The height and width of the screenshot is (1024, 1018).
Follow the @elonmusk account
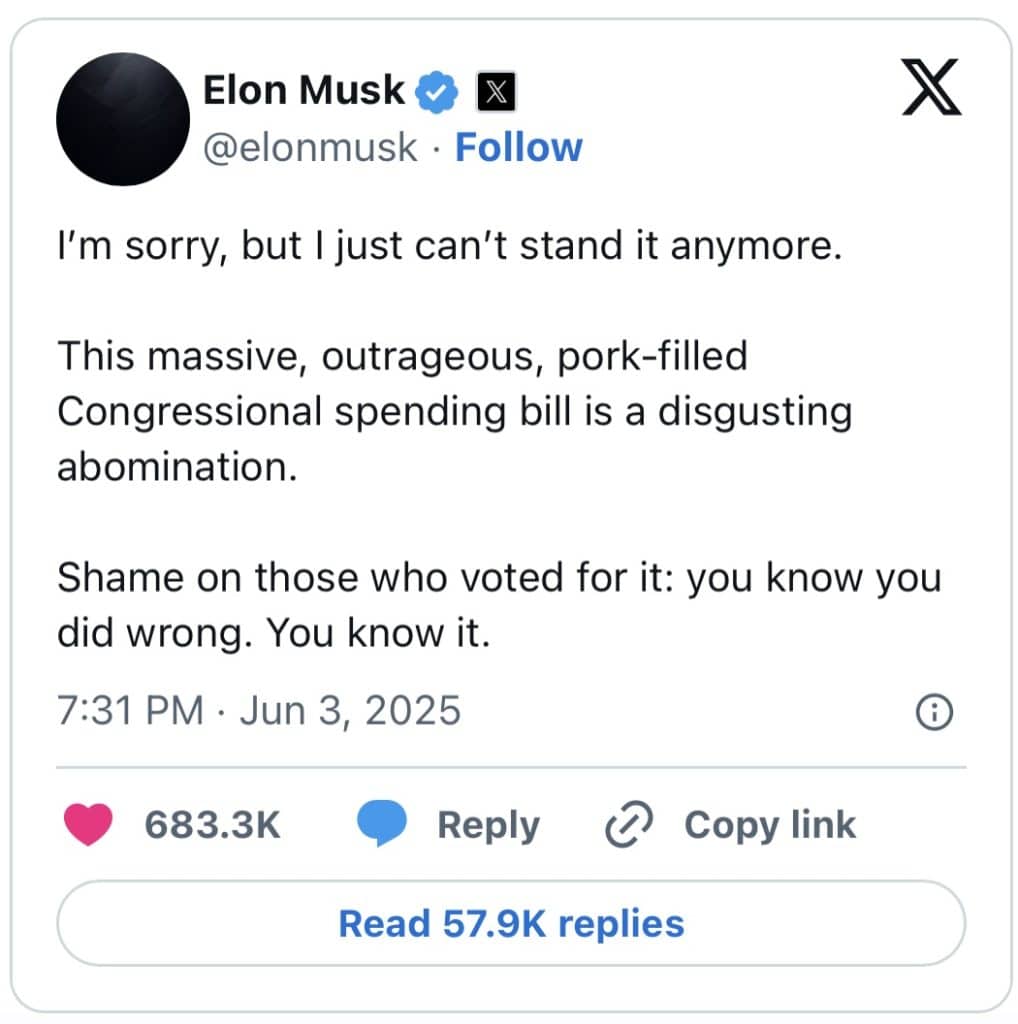[518, 147]
